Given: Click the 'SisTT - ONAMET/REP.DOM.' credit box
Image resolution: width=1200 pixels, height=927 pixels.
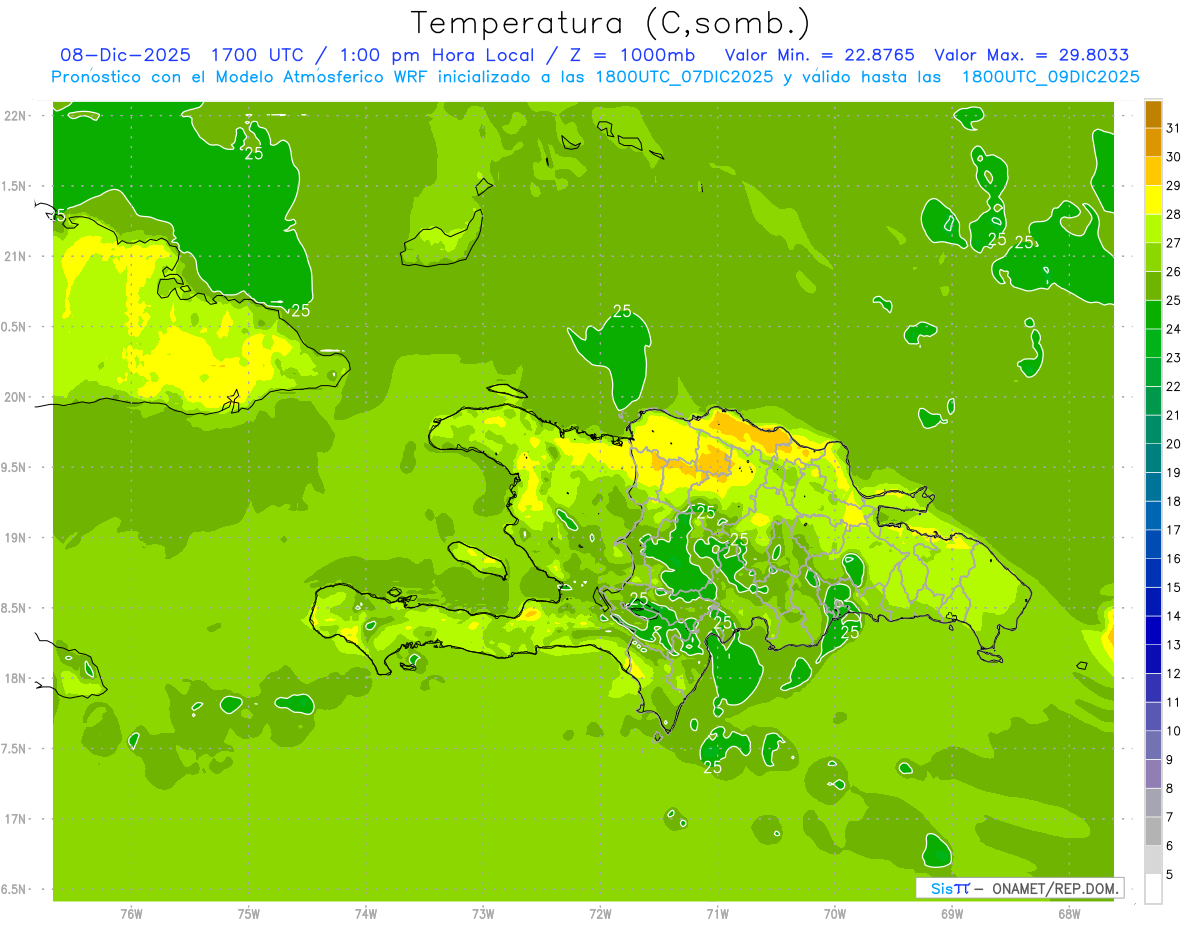Looking at the screenshot, I should 1020,888.
